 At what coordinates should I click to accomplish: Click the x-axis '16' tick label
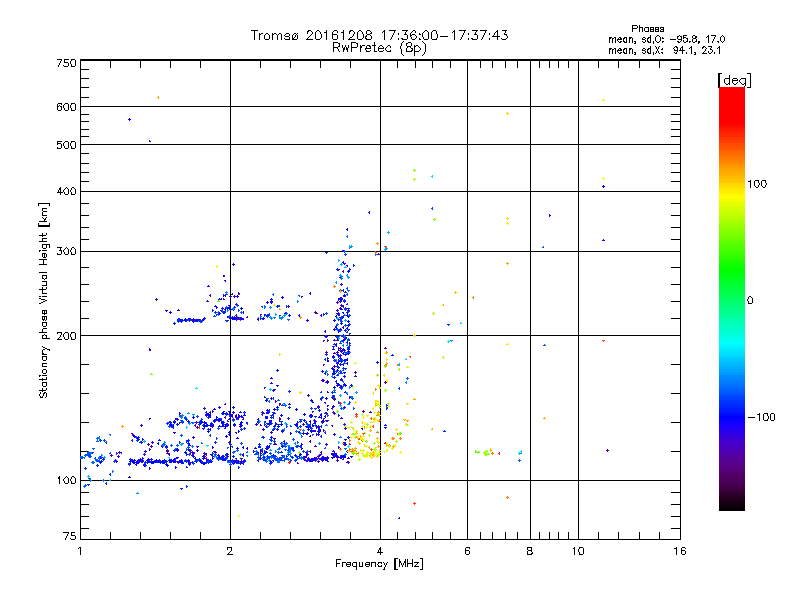680,551
